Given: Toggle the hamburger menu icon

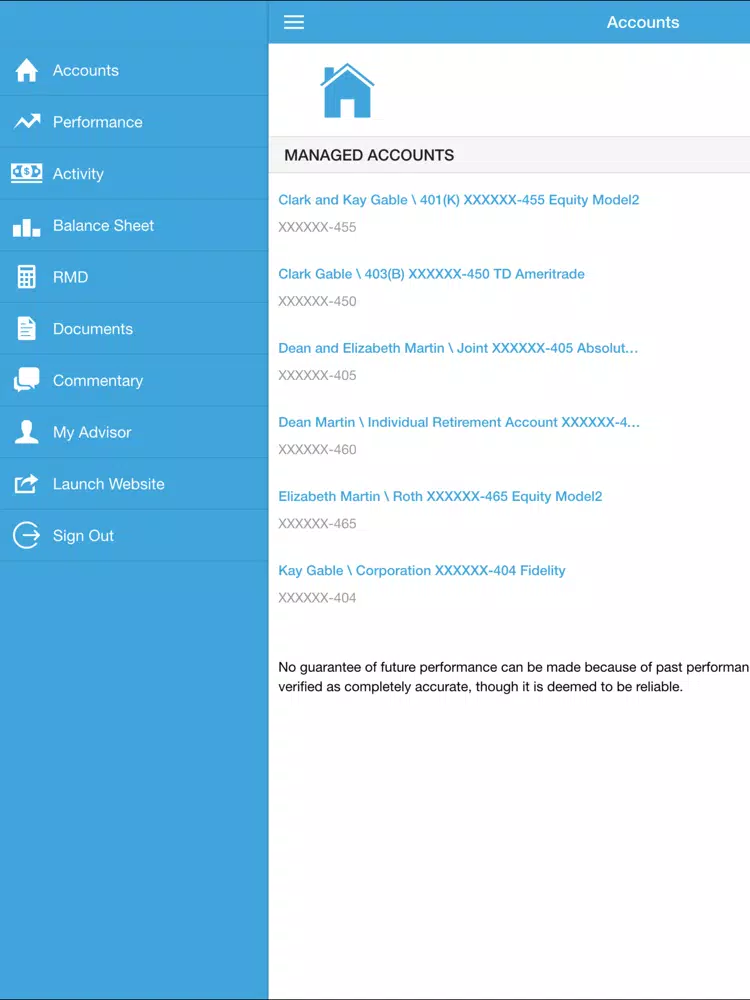Looking at the screenshot, I should [x=294, y=22].
